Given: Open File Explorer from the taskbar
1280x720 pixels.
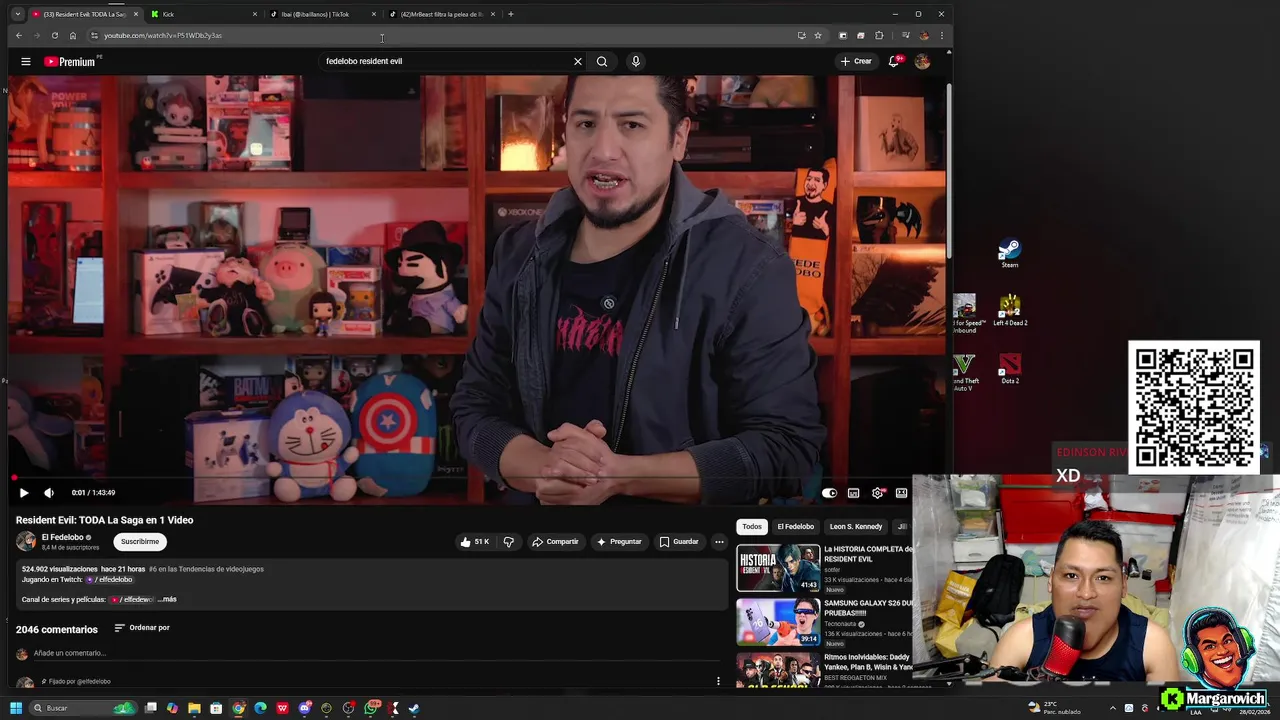Looking at the screenshot, I should [194, 708].
